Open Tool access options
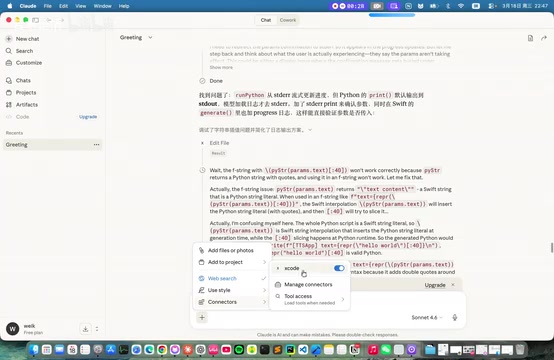The height and width of the screenshot is (360, 554). pyautogui.click(x=310, y=299)
